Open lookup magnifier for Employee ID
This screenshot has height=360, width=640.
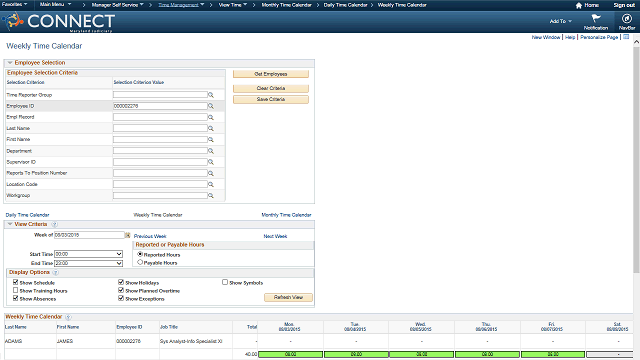pyautogui.click(x=211, y=106)
